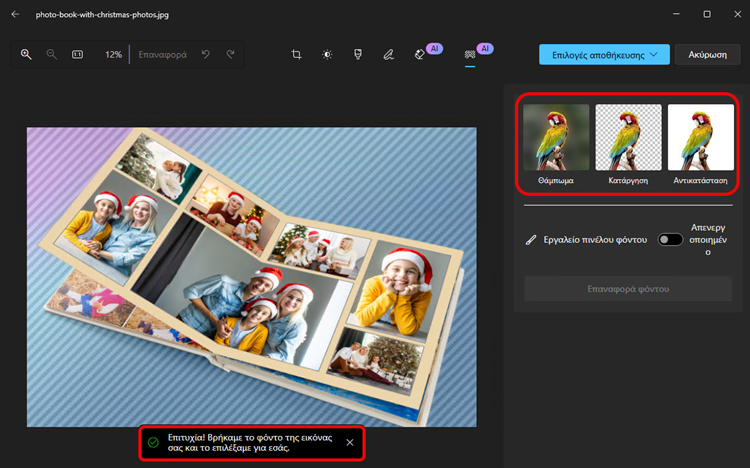The width and height of the screenshot is (750, 468).
Task: Select the Αντικατάσταση replace background thumbnail
Action: coord(700,138)
